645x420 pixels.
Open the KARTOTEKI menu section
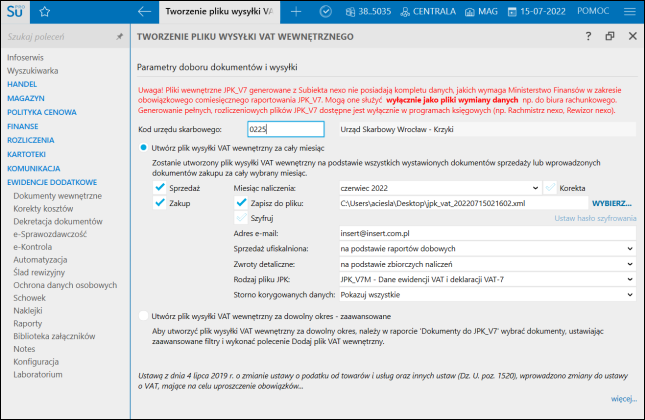pyautogui.click(x=26, y=154)
